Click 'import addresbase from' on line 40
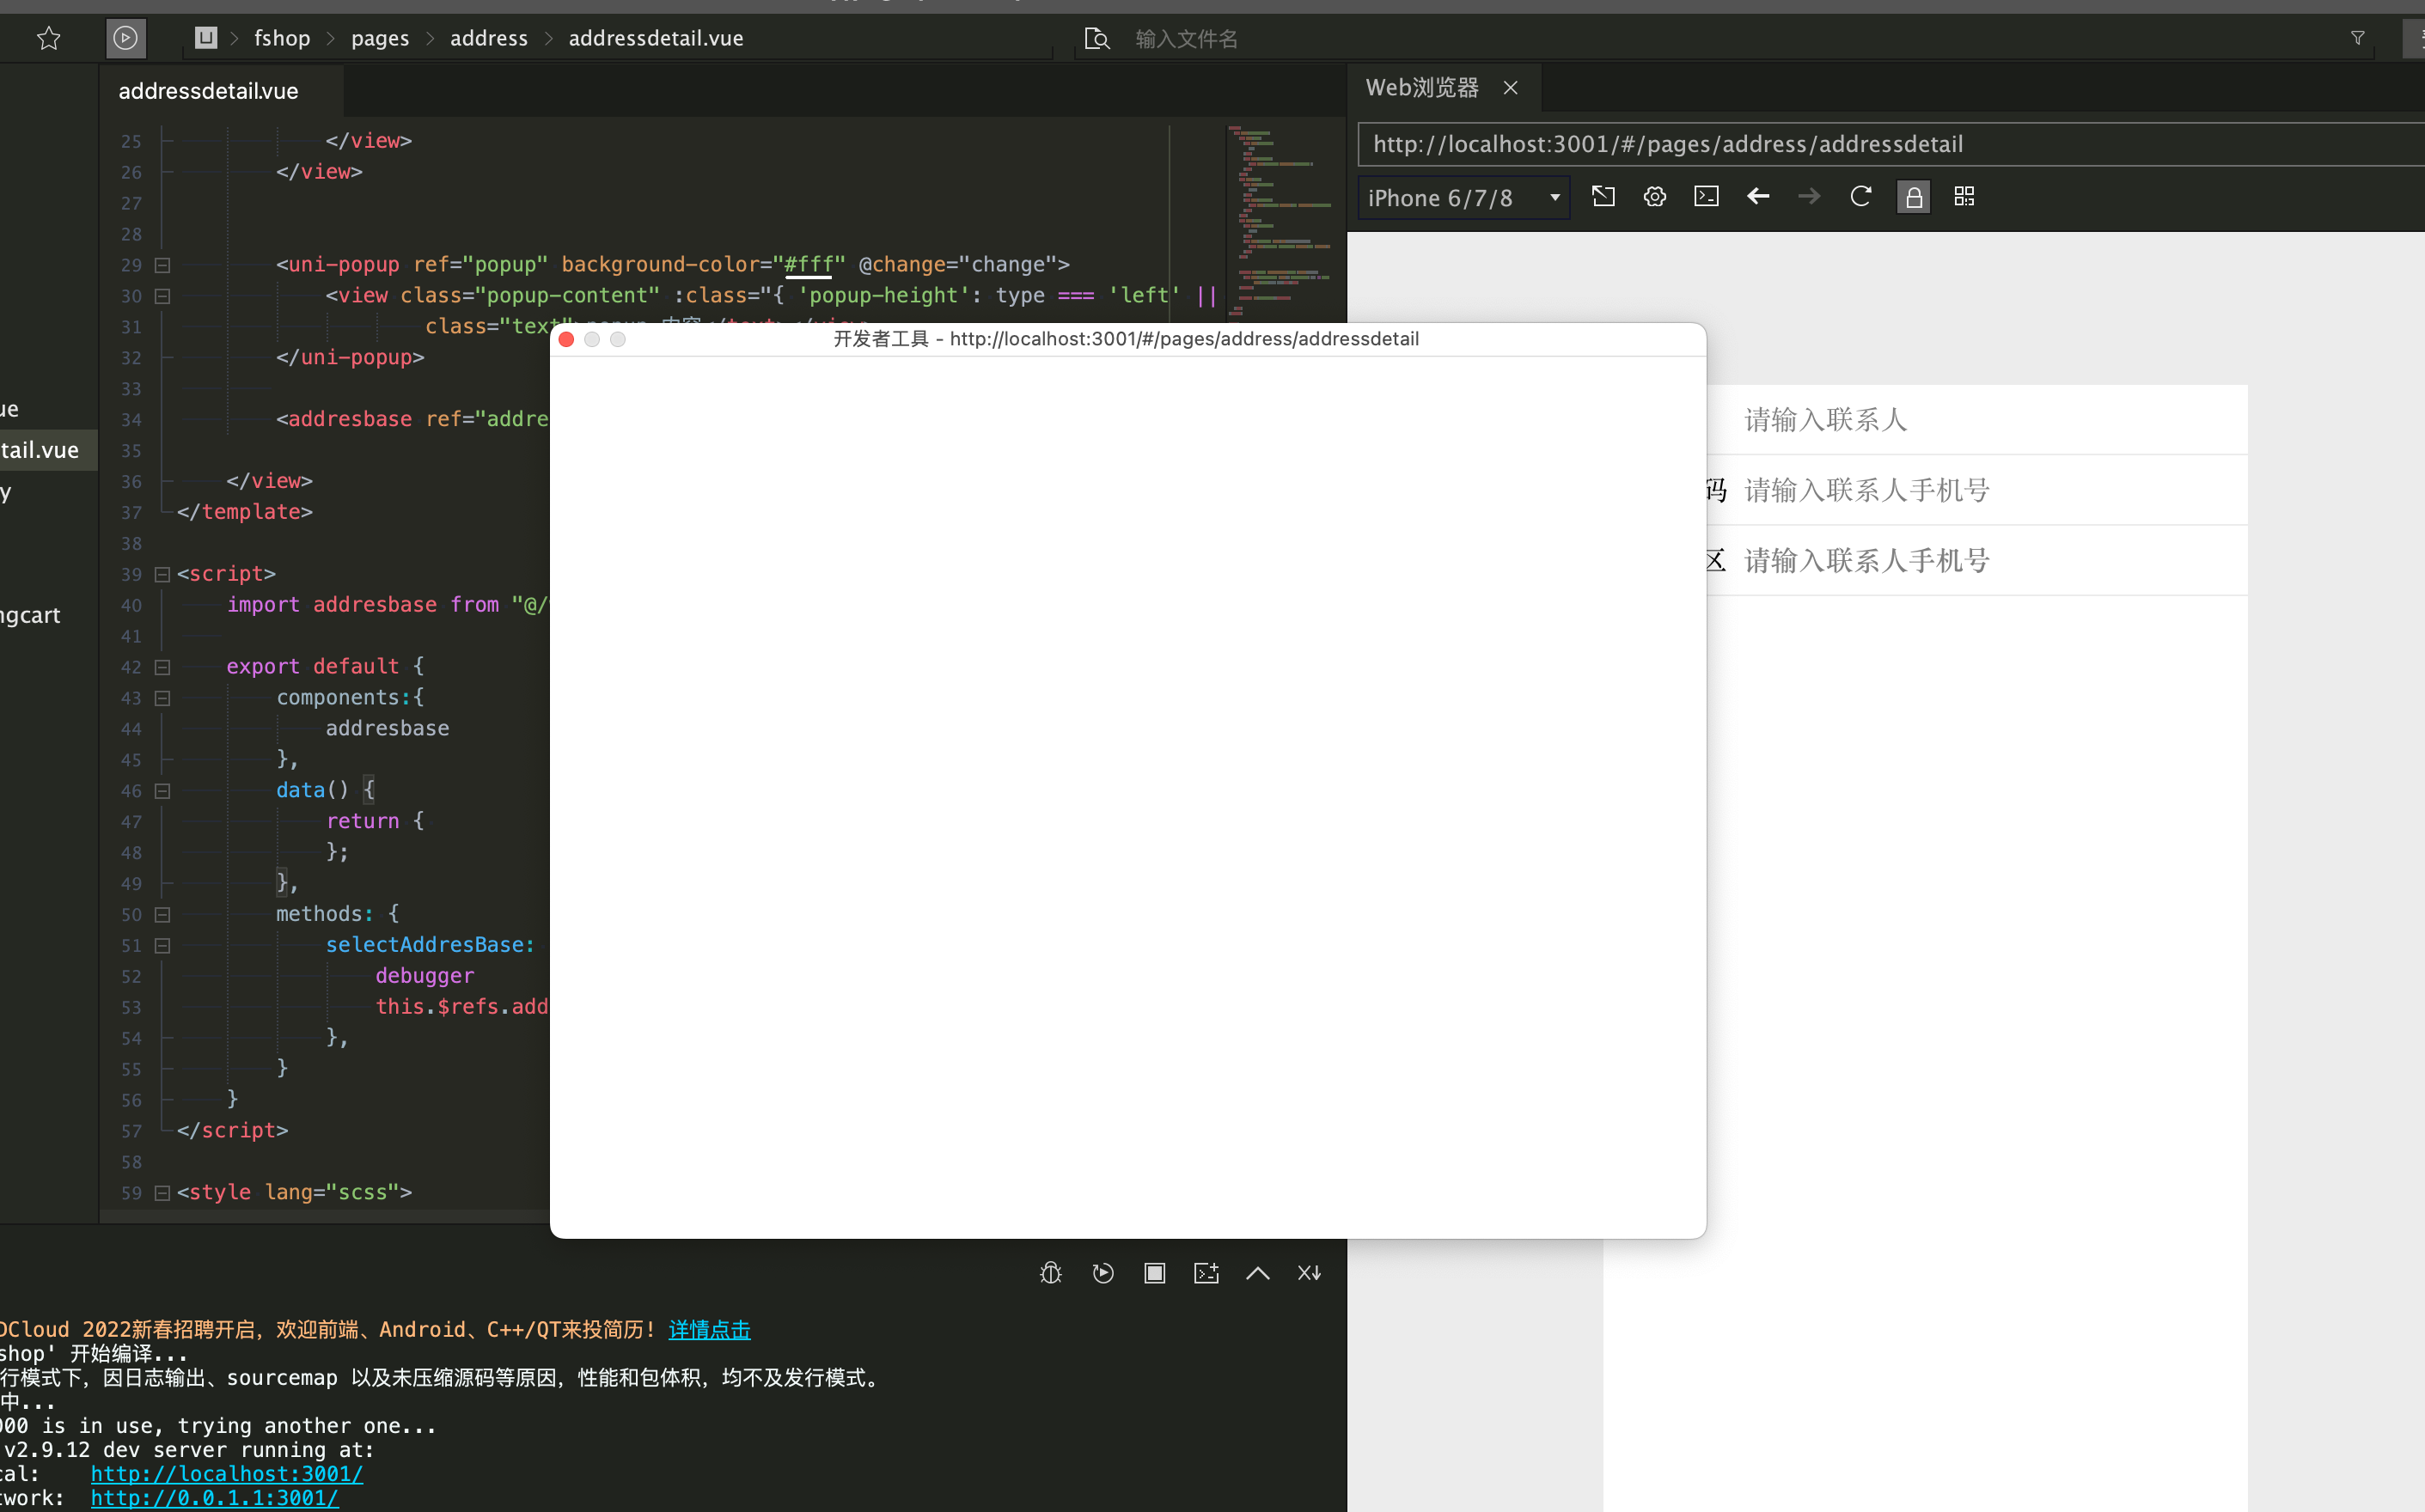The image size is (2425, 1512). (363, 604)
